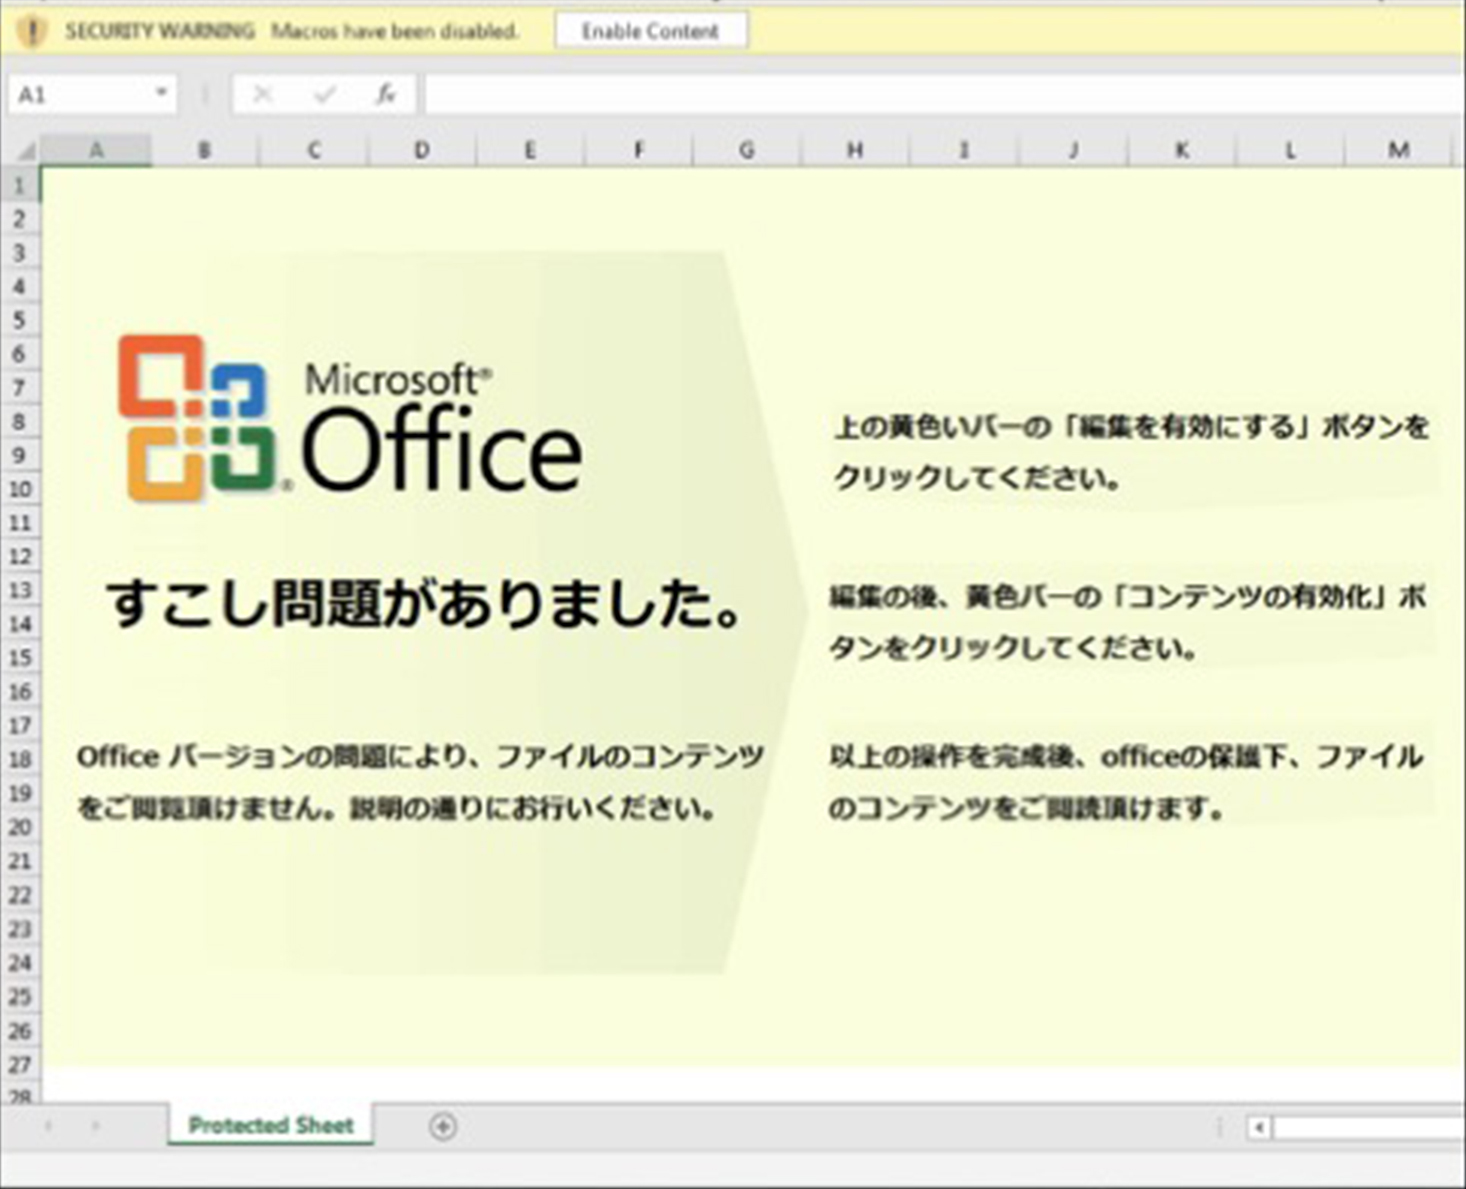The width and height of the screenshot is (1466, 1189).
Task: Select column E header
Action: click(530, 150)
